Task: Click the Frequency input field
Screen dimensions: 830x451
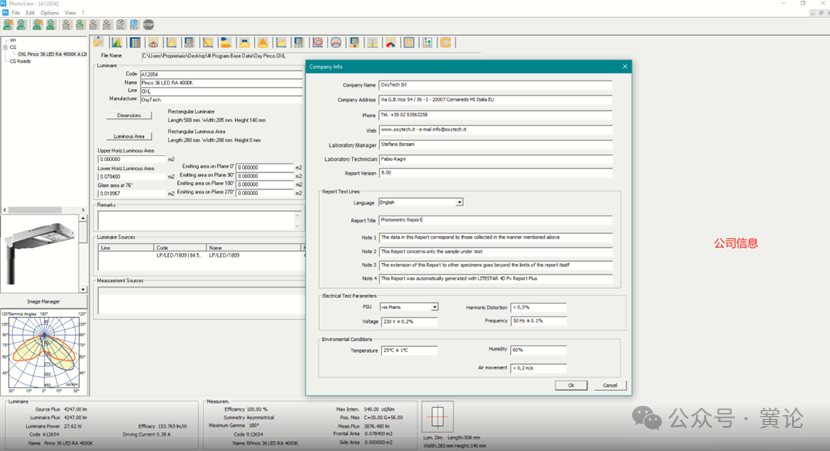Action: coord(538,321)
